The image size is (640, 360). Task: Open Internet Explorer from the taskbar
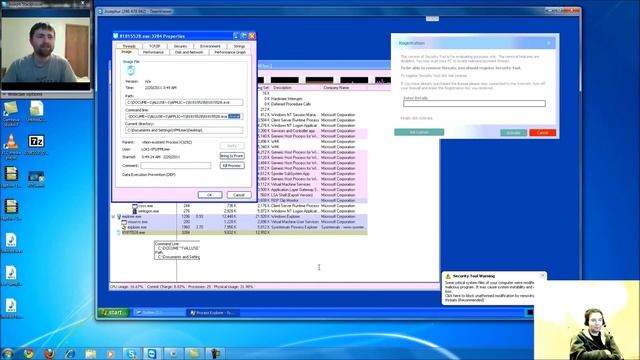[x=70, y=353]
